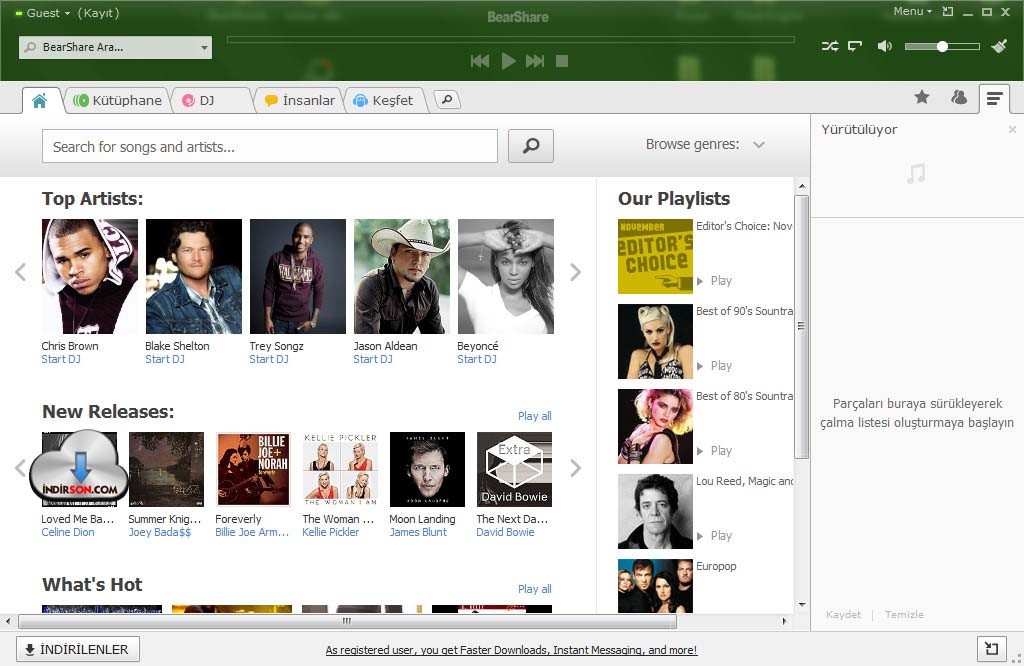
Task: Click the magnifier search button
Action: pyautogui.click(x=531, y=146)
